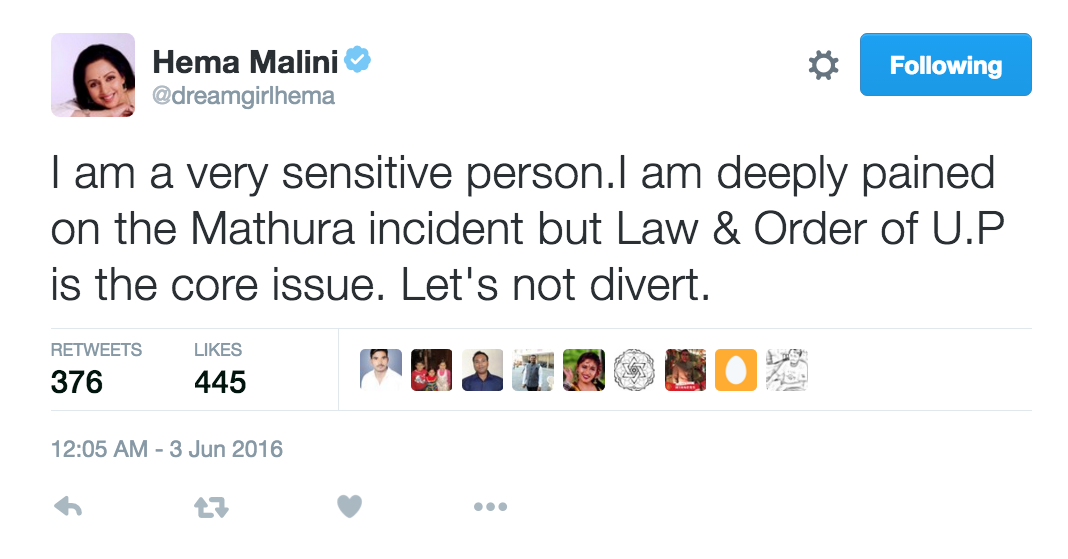This screenshot has height=559, width=1068.
Task: View the 445 likes list
Action: click(x=219, y=381)
